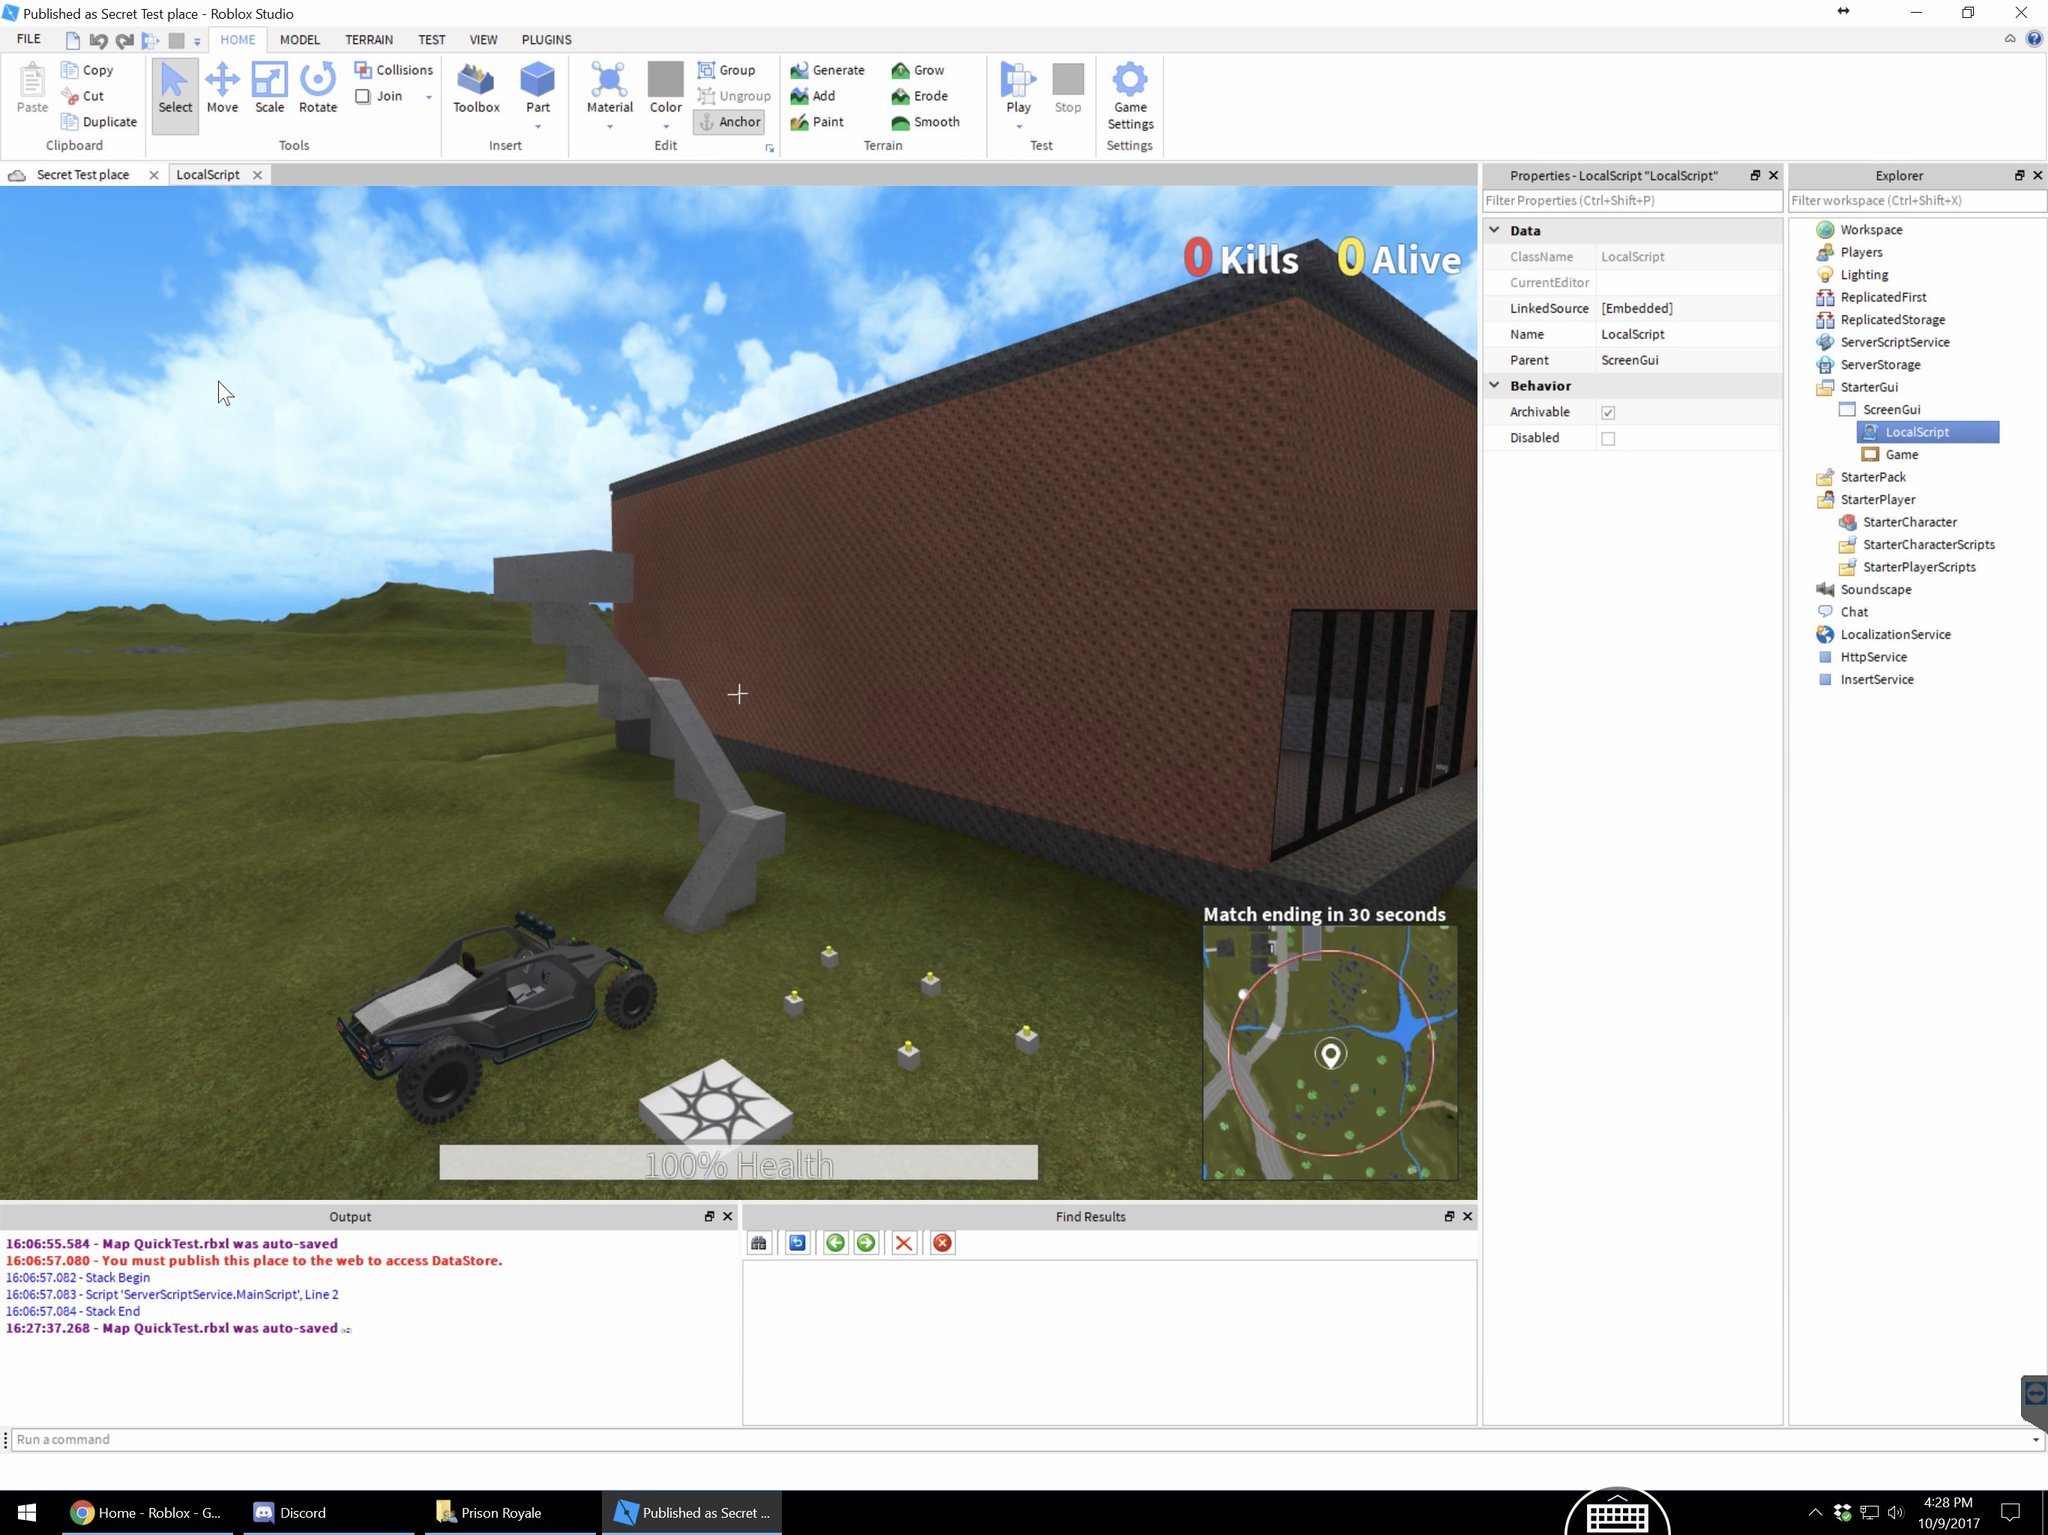Click the Game Settings gear icon
Screen dimensions: 2048x1535
pos(1130,81)
